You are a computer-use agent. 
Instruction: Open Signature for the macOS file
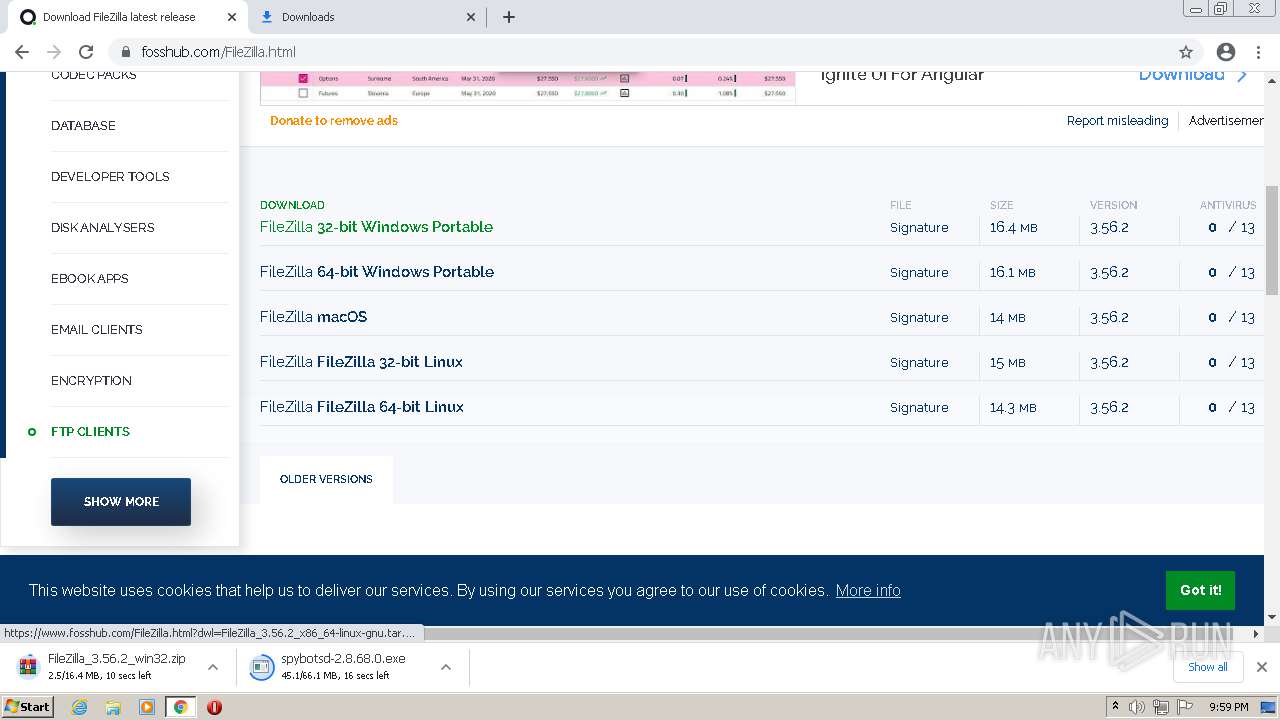[919, 318]
